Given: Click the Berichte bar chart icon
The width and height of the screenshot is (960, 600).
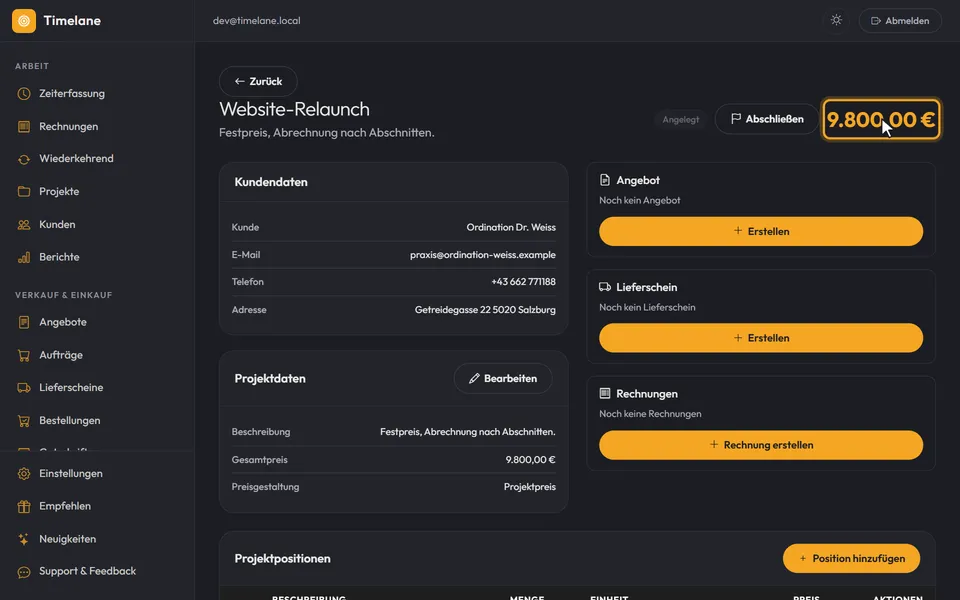Looking at the screenshot, I should click(24, 257).
